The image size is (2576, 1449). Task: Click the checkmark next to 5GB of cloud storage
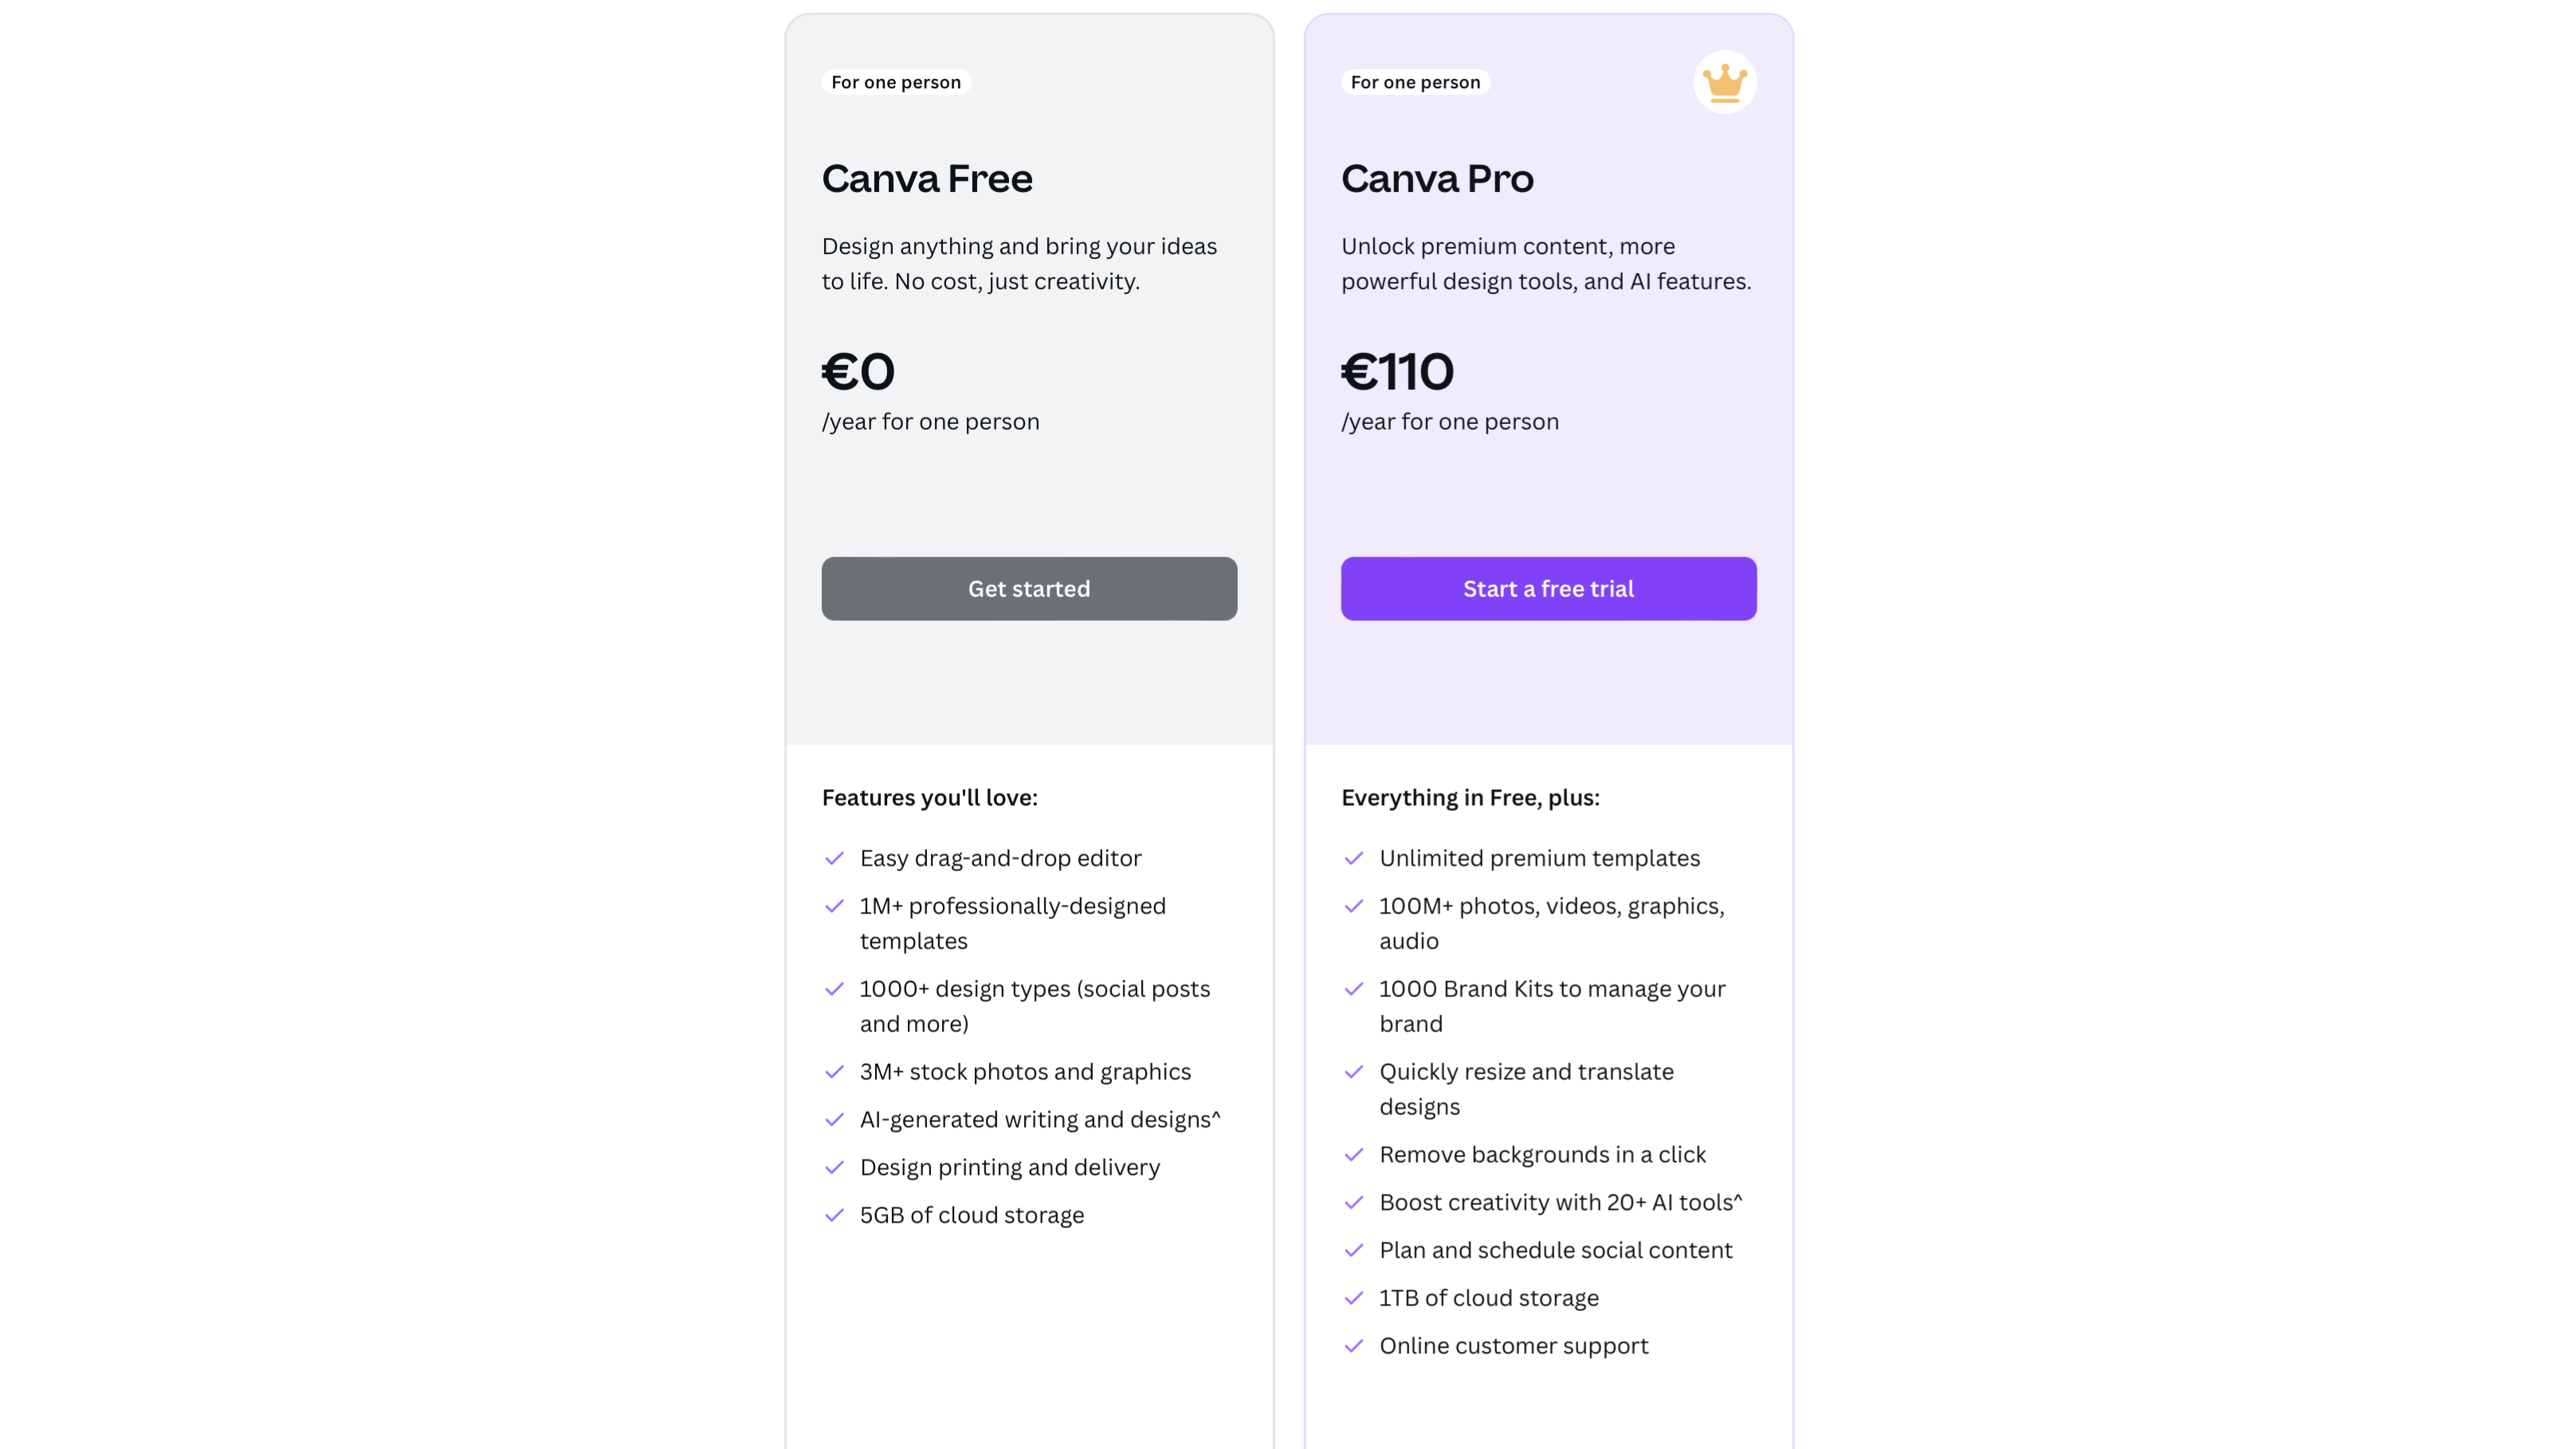click(834, 1215)
